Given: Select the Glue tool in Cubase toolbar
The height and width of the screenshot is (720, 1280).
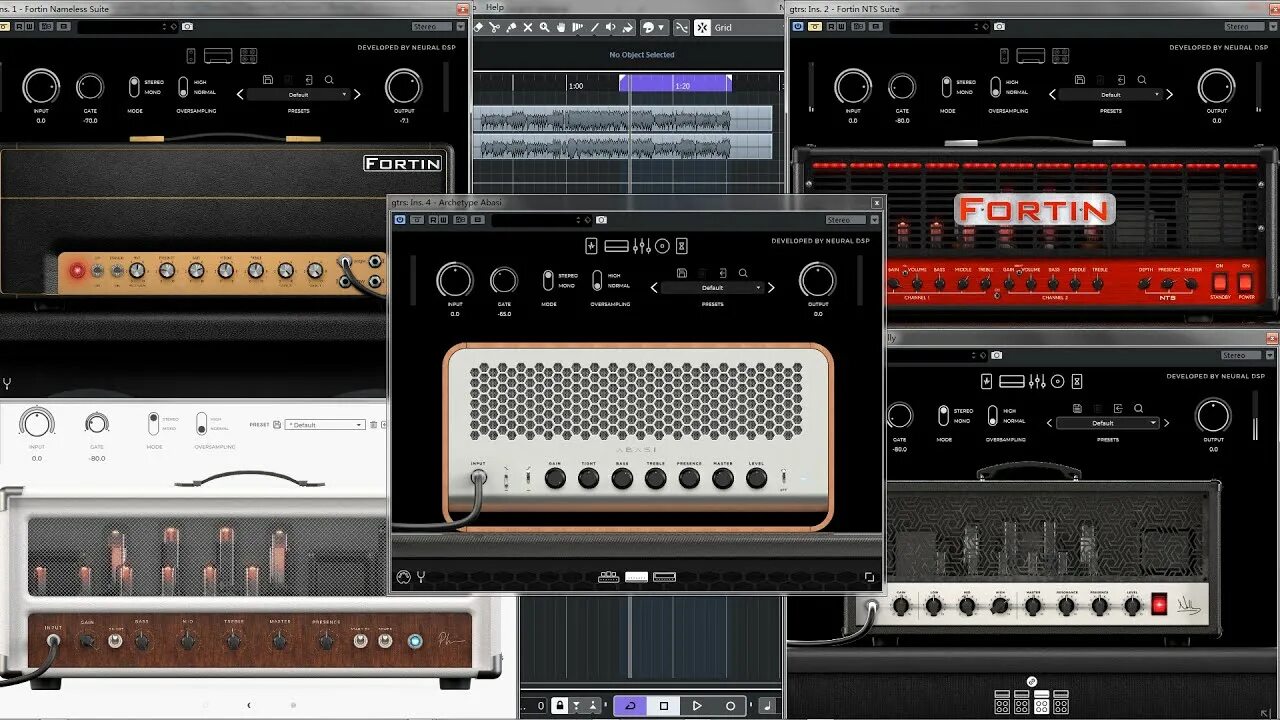Looking at the screenshot, I should 511,28.
